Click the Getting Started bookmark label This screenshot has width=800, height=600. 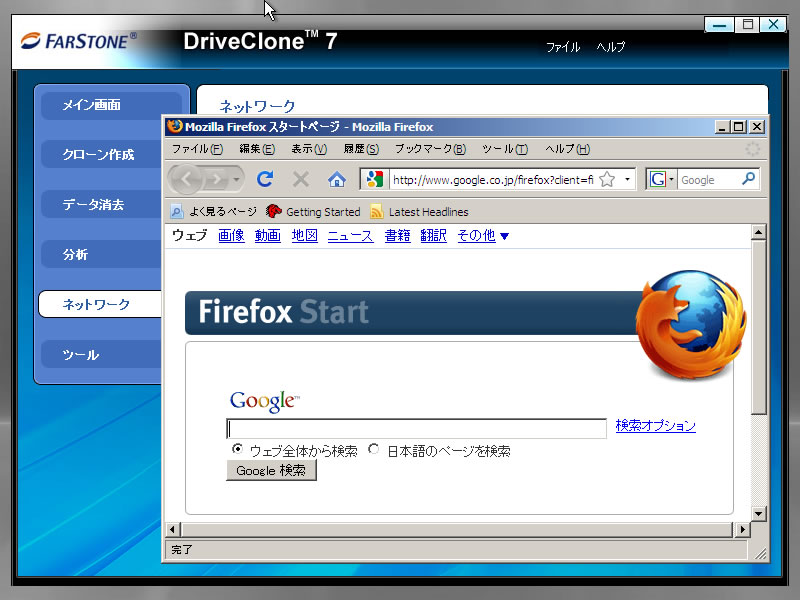[x=323, y=212]
